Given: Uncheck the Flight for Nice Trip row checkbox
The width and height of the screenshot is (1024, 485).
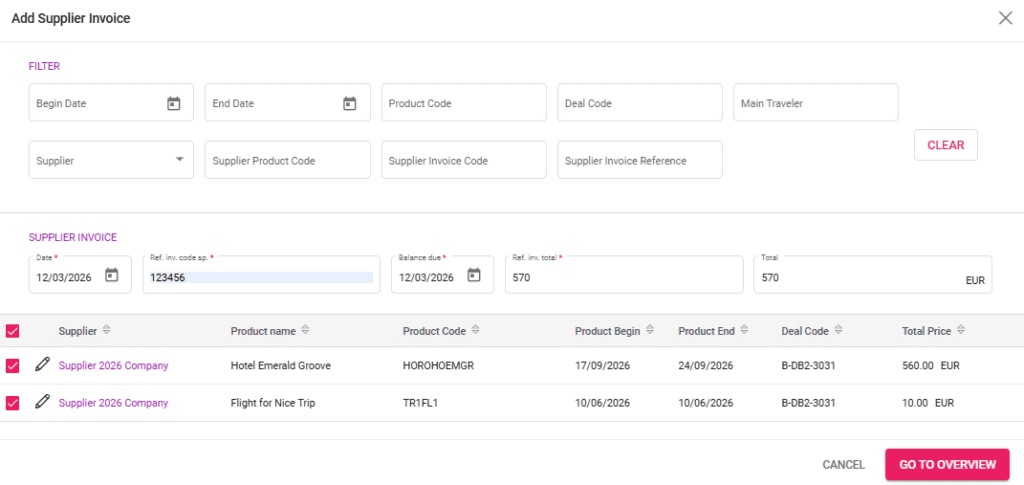Looking at the screenshot, I should 13,403.
